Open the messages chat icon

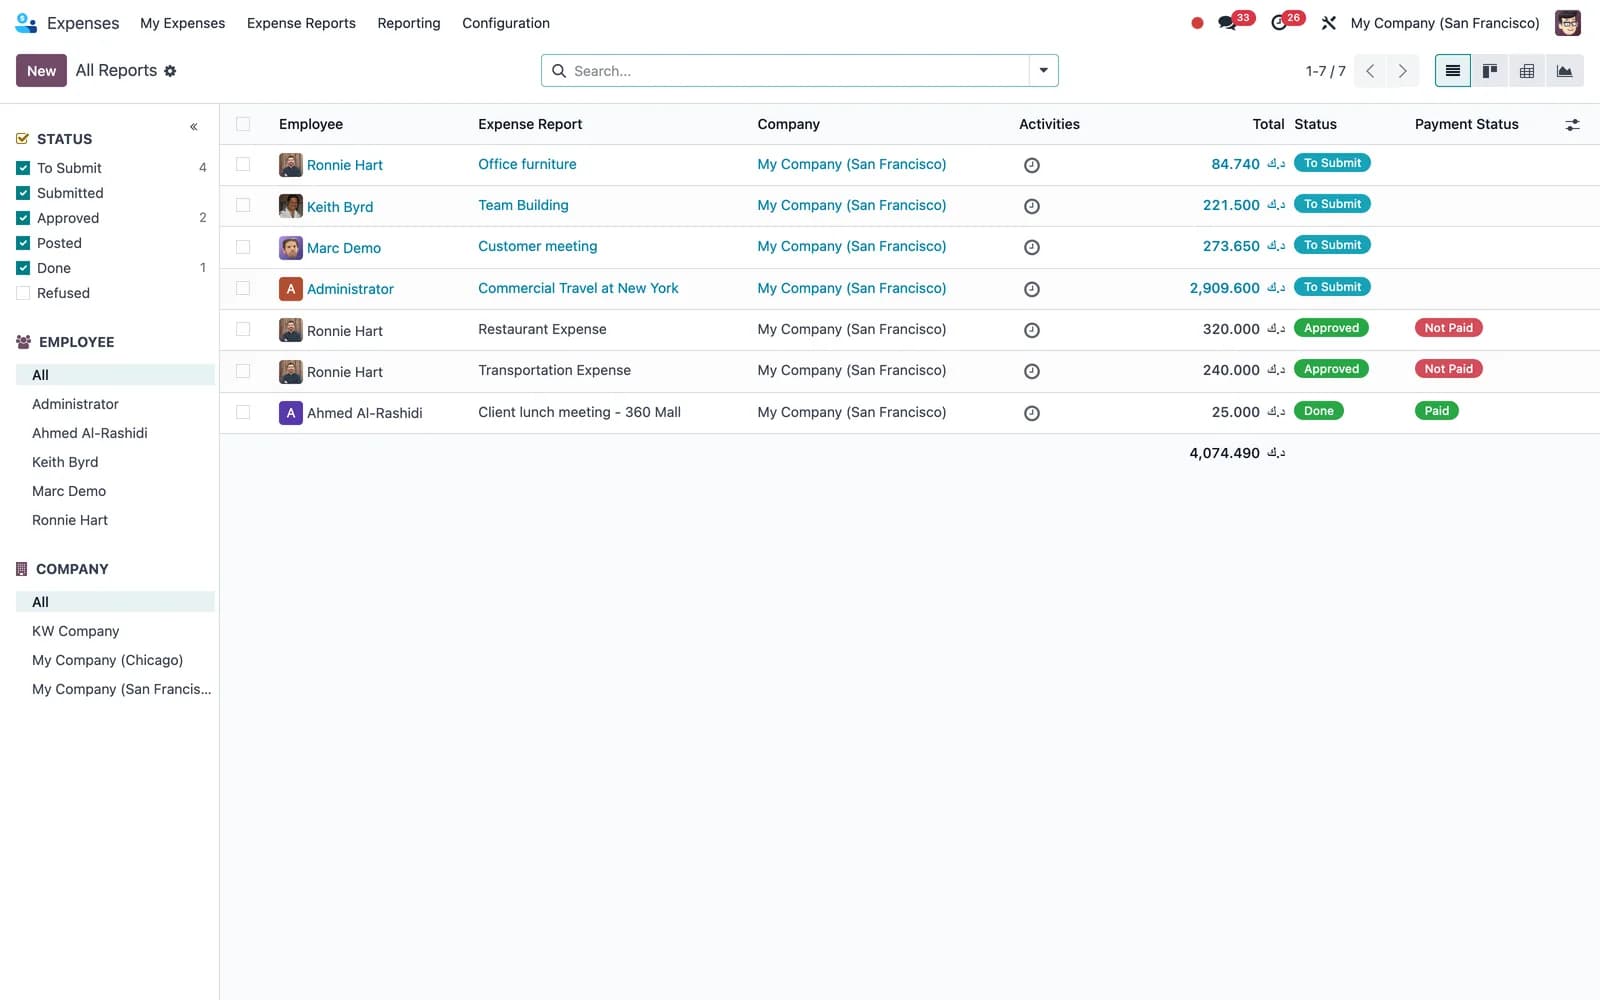coord(1228,23)
